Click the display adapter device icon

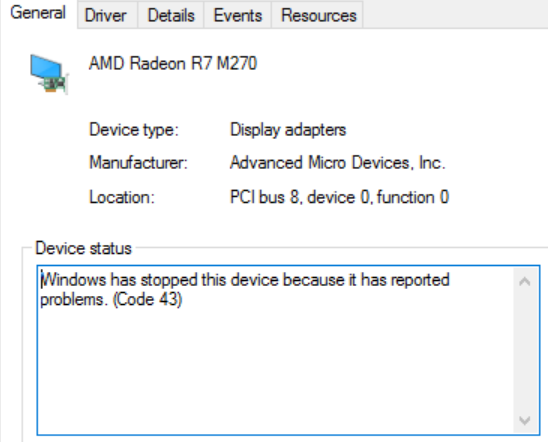tap(49, 74)
